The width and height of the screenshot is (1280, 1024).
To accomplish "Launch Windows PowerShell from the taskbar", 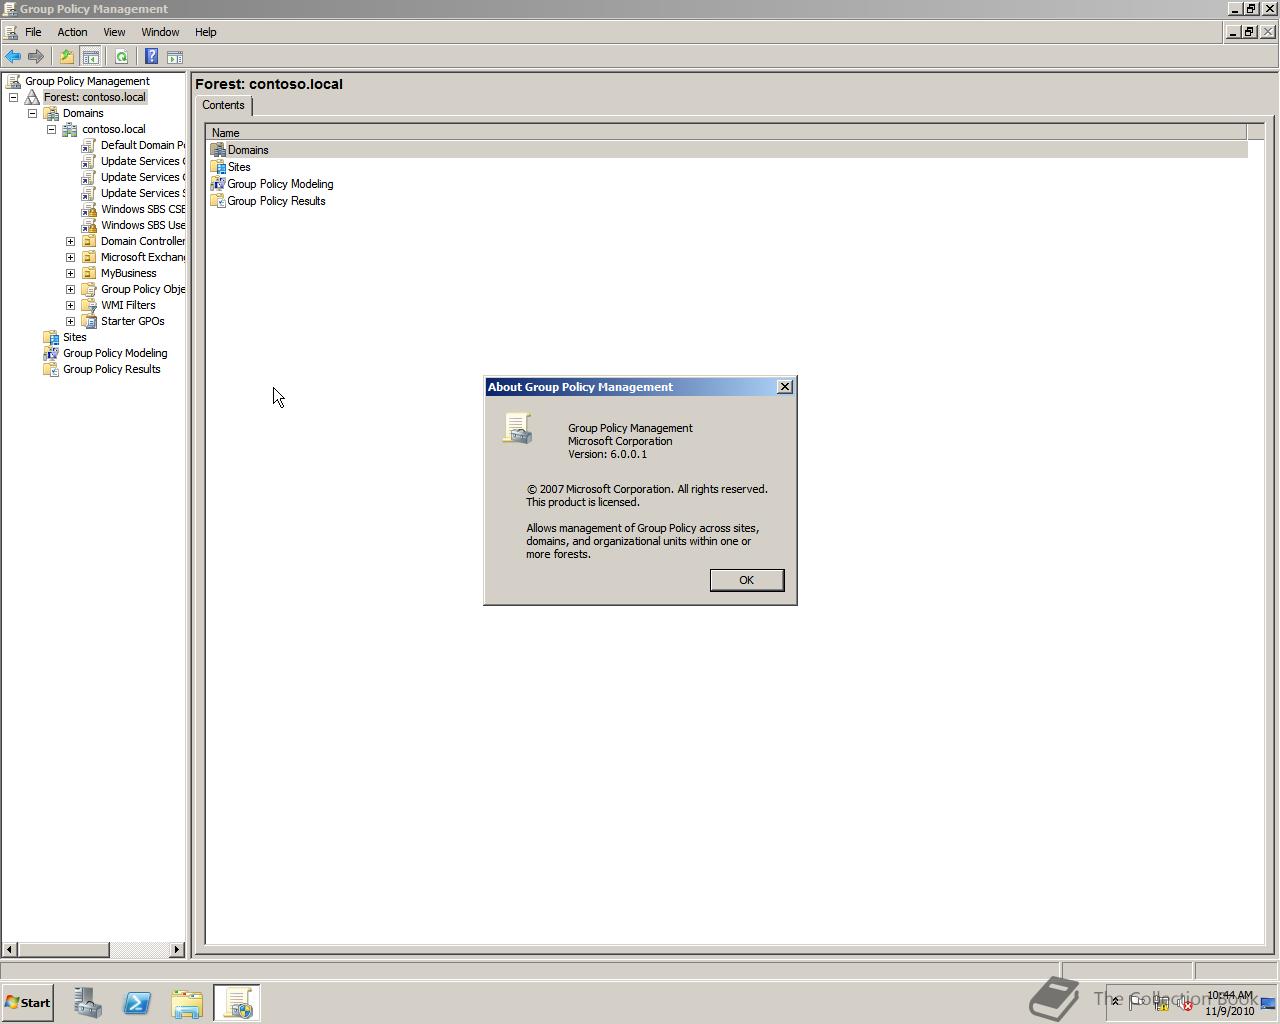I will (137, 1003).
